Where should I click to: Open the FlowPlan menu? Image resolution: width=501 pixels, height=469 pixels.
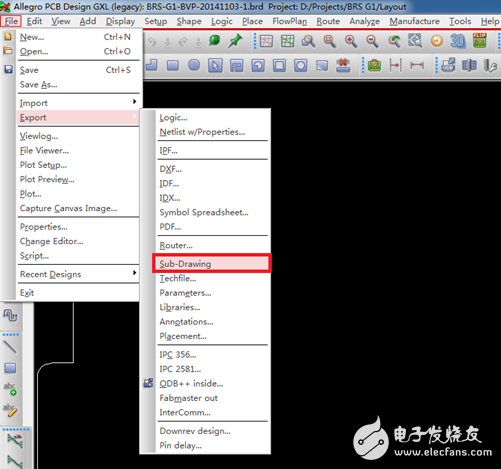point(290,21)
